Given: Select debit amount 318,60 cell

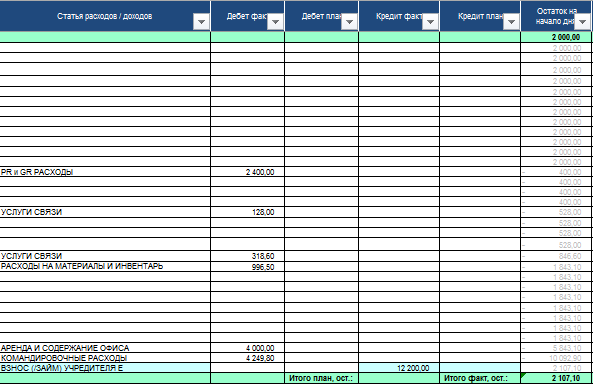Looking at the screenshot, I should click(247, 256).
